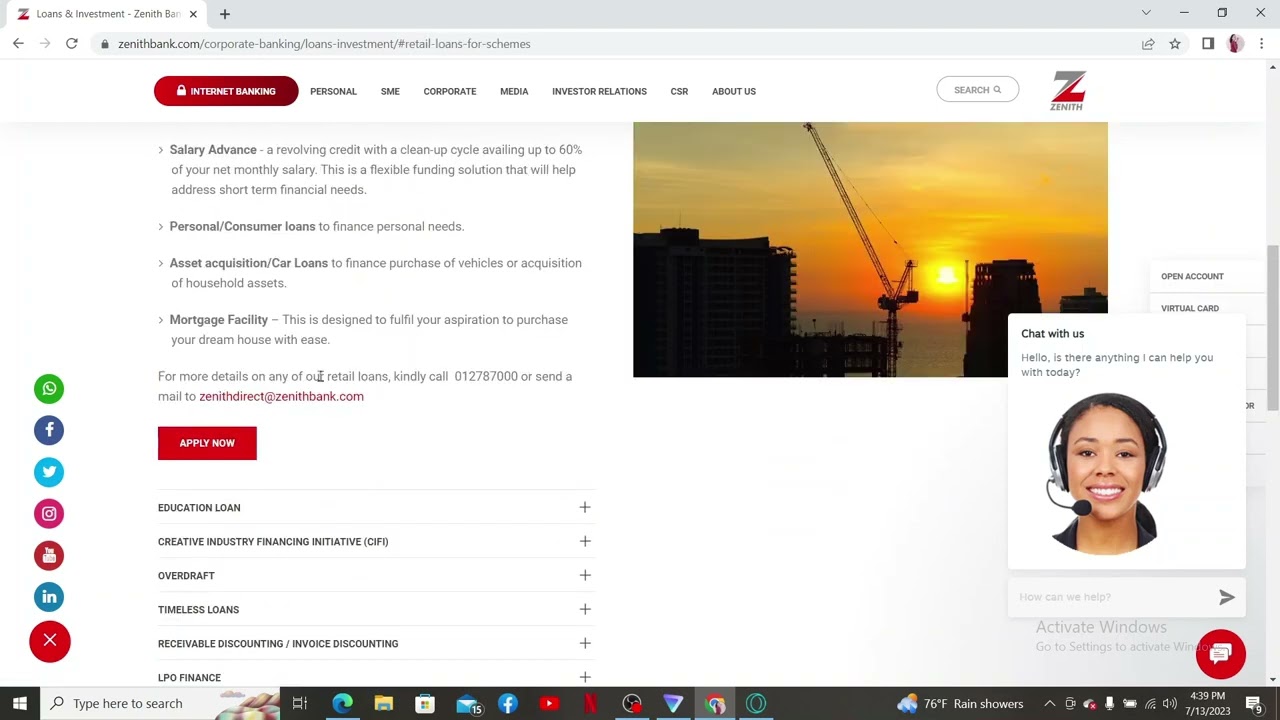This screenshot has height=720, width=1280.
Task: Close the social icons with red X button
Action: tap(50, 641)
